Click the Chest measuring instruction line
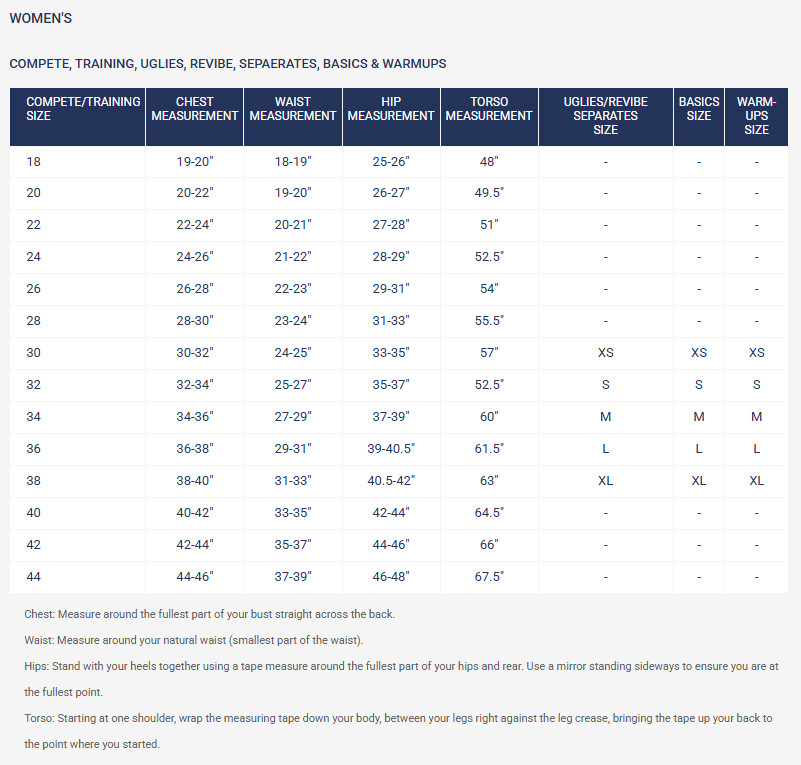The image size is (801, 765). [x=209, y=614]
